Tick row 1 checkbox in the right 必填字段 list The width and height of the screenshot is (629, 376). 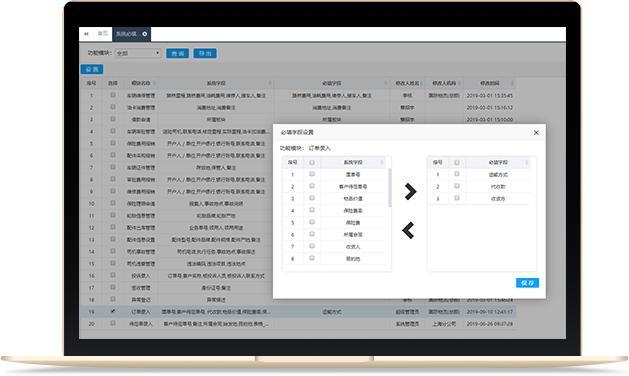[457, 174]
